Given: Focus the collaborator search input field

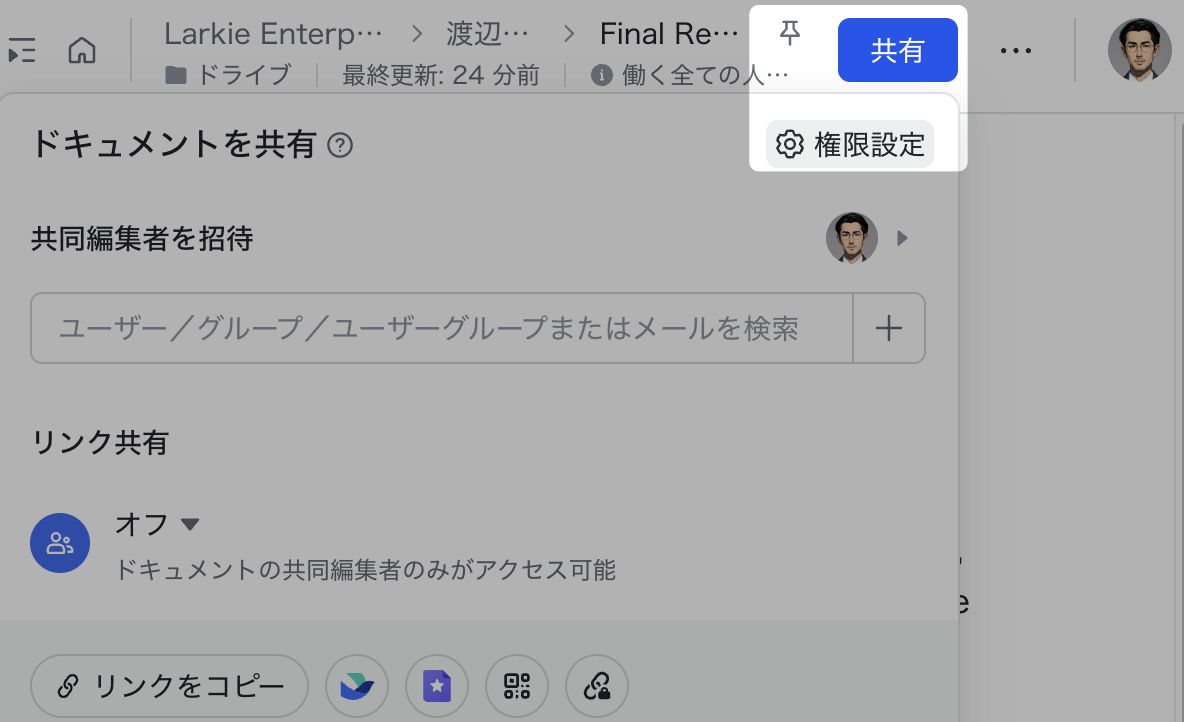Looking at the screenshot, I should click(x=440, y=328).
